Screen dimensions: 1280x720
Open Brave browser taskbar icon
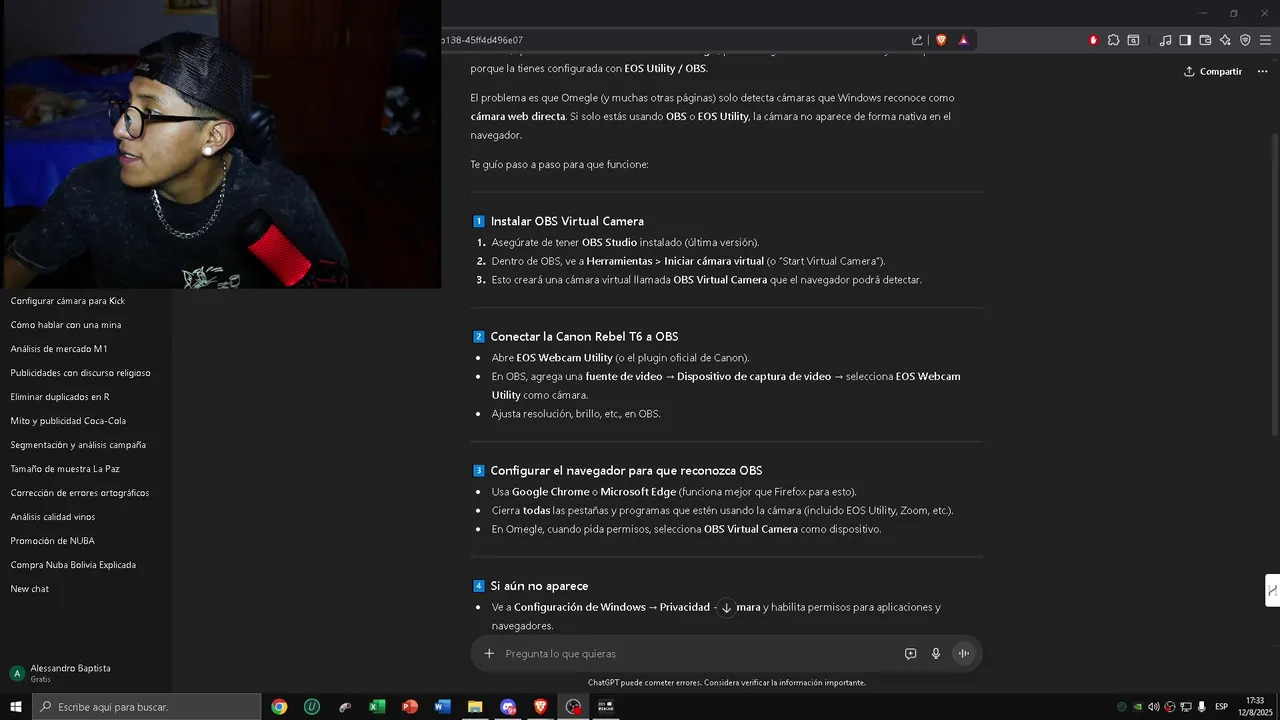click(541, 707)
